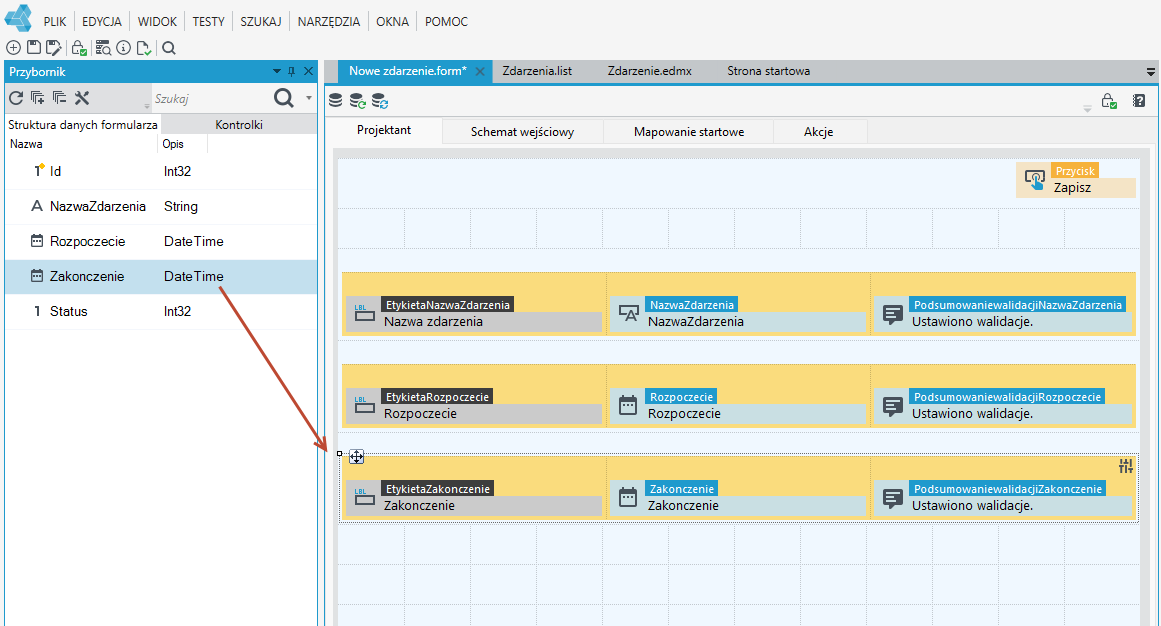
Task: Click the database icon with green refresh
Action: (358, 101)
